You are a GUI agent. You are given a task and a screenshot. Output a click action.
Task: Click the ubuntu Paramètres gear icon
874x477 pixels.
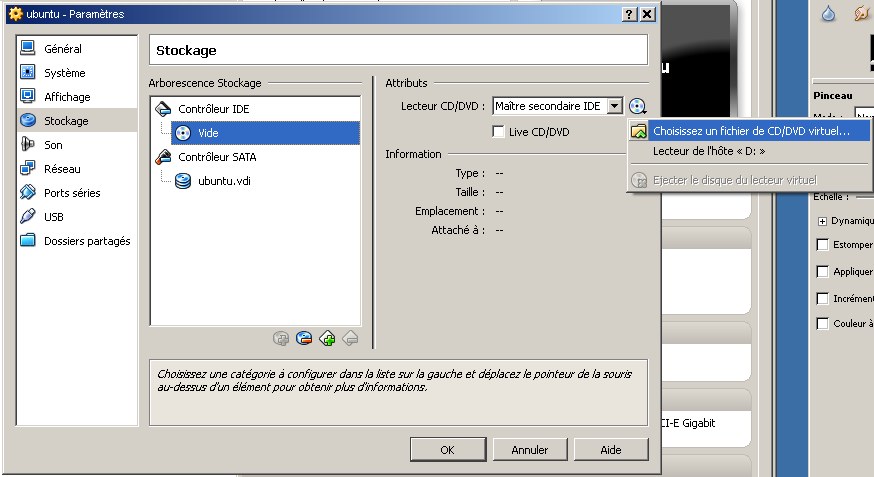point(16,14)
